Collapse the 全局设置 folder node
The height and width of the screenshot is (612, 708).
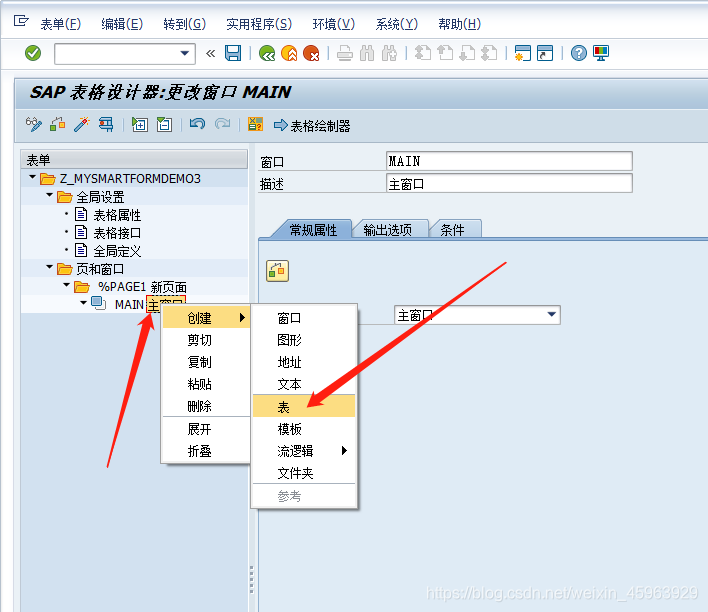(50, 195)
